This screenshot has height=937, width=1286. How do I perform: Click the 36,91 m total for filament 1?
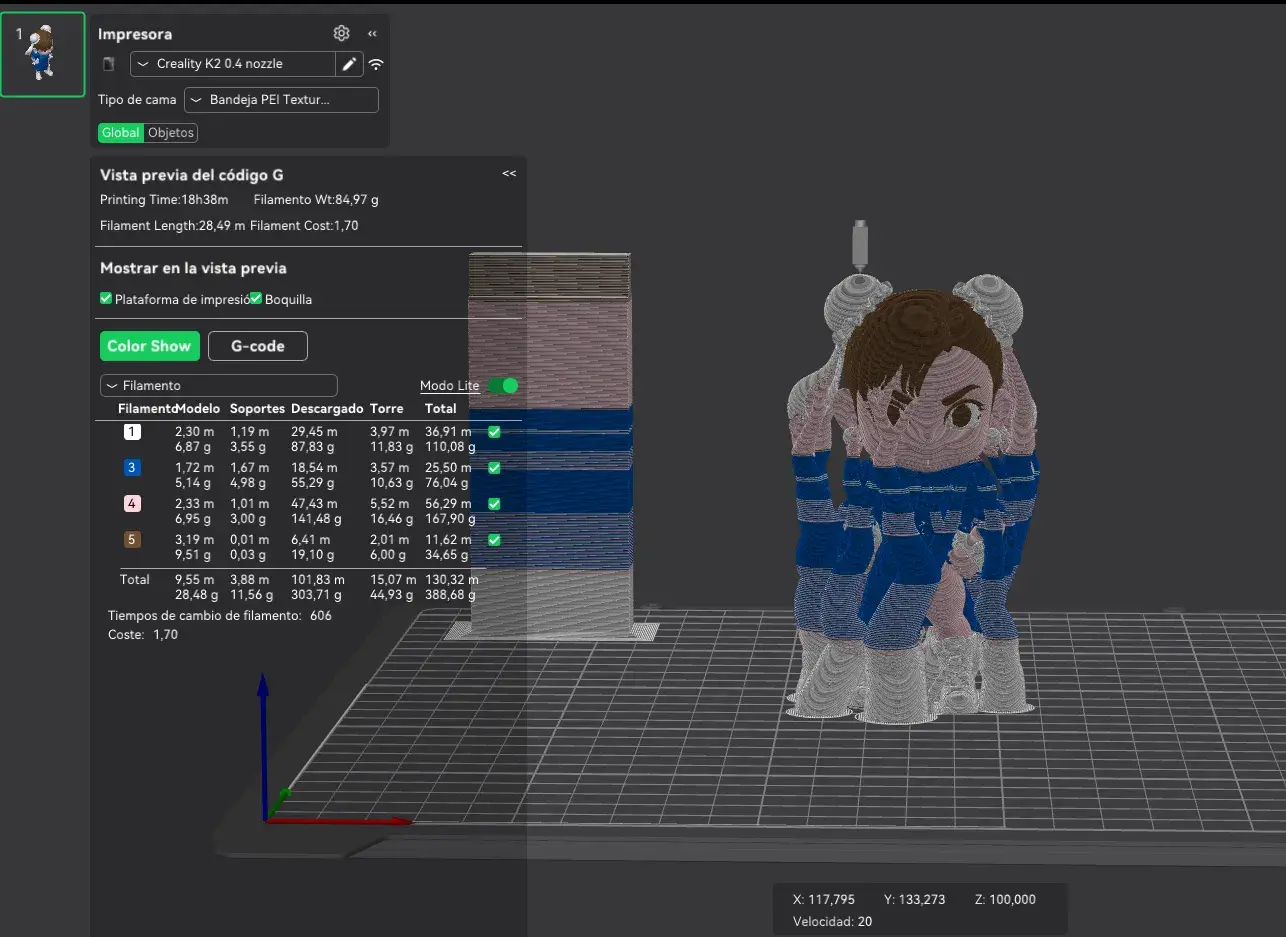click(448, 432)
